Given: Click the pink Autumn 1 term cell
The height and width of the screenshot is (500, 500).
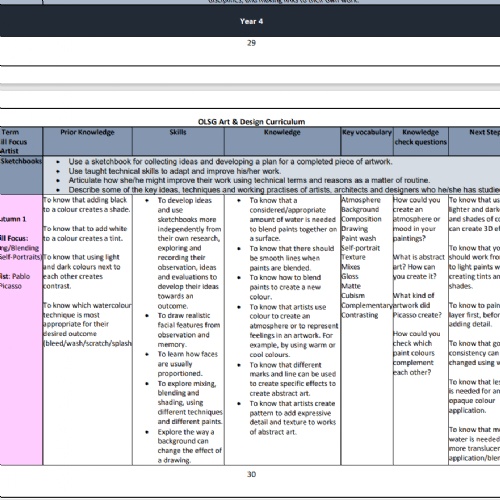Looking at the screenshot, I should [21, 330].
